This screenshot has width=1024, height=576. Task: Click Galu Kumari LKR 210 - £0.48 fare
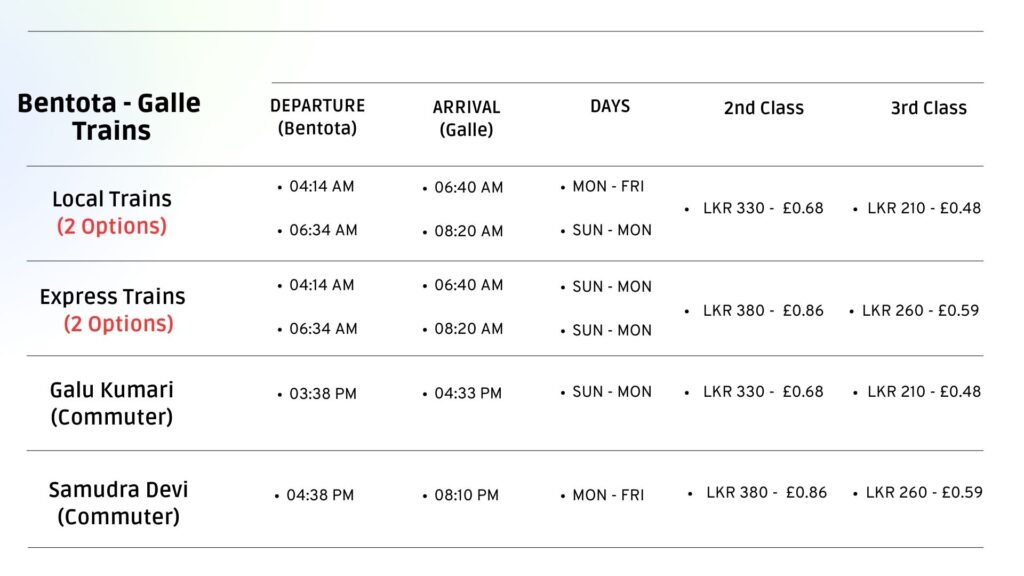[923, 391]
